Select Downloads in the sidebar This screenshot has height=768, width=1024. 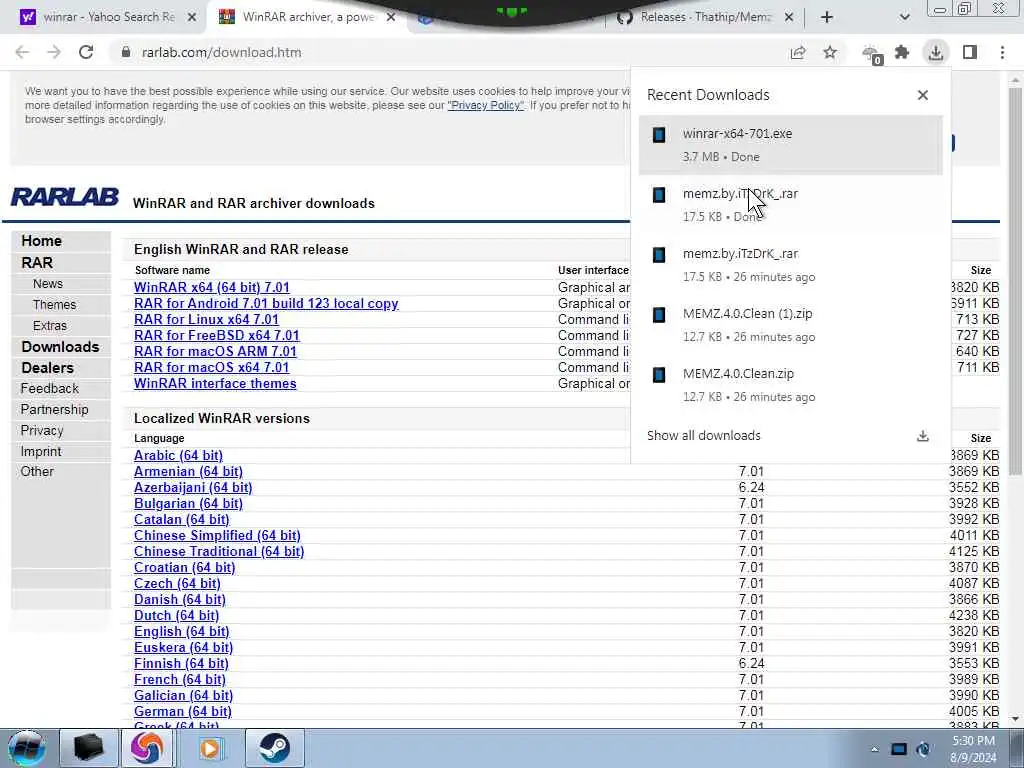[60, 347]
